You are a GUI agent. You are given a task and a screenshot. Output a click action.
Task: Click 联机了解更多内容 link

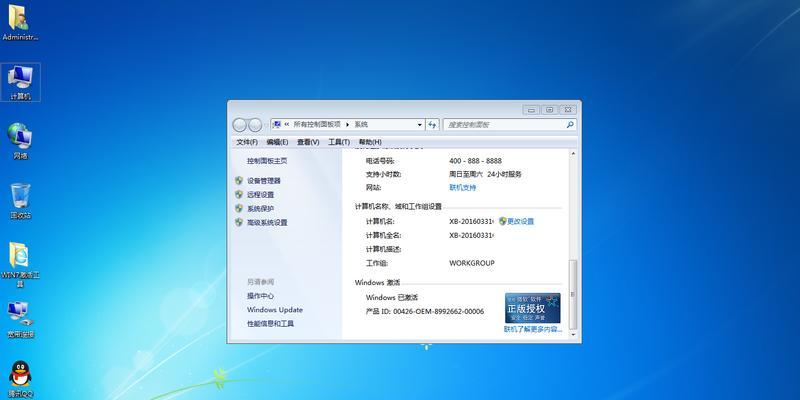[533, 330]
